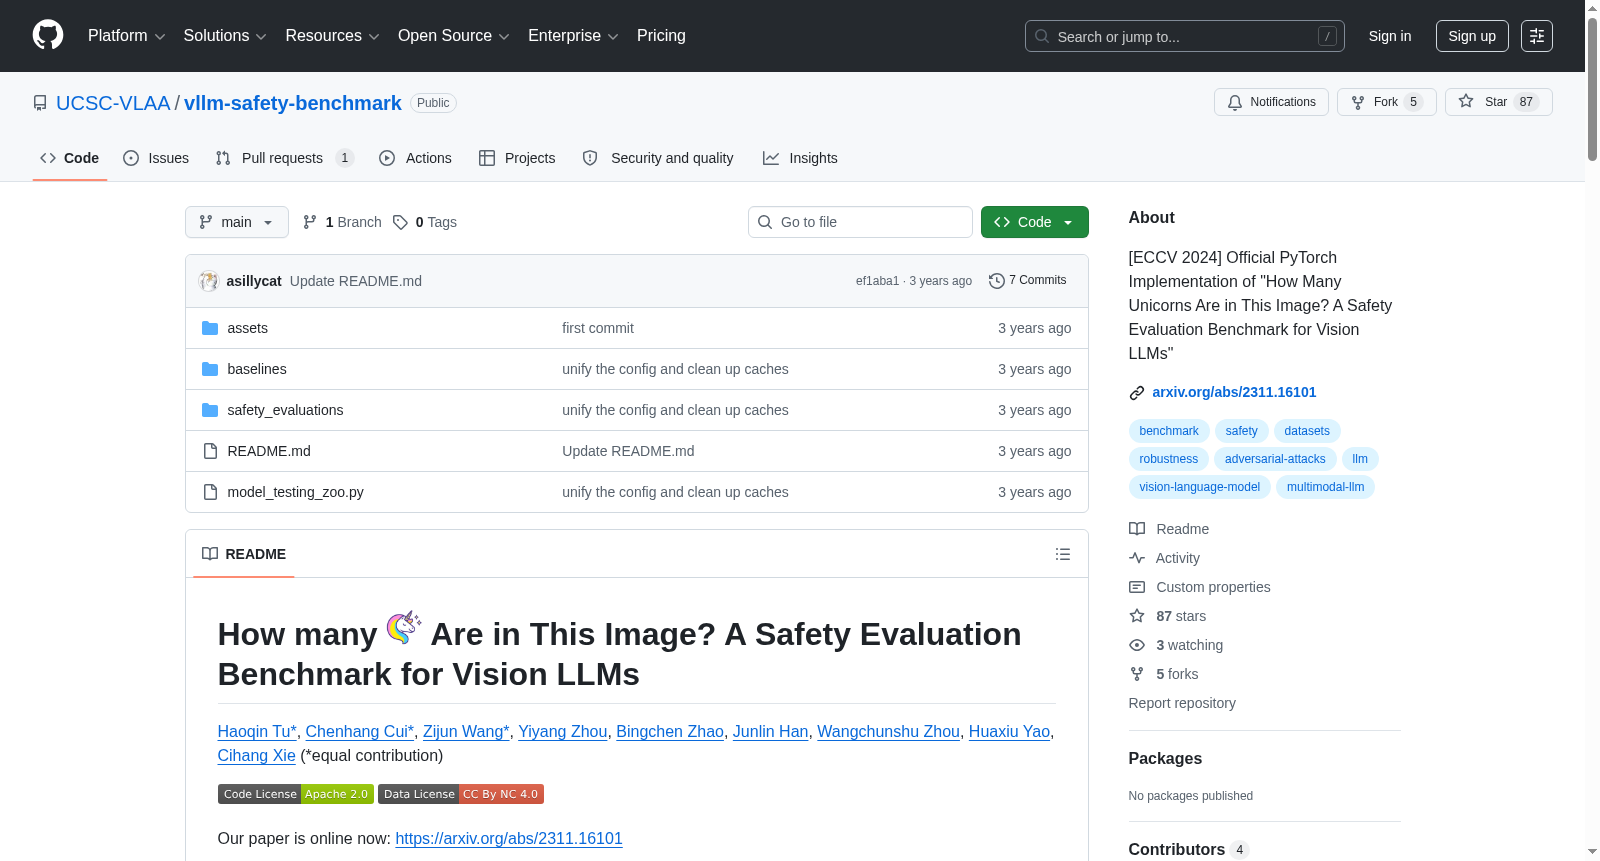
Task: Click the README outline list icon
Action: pyautogui.click(x=1063, y=554)
